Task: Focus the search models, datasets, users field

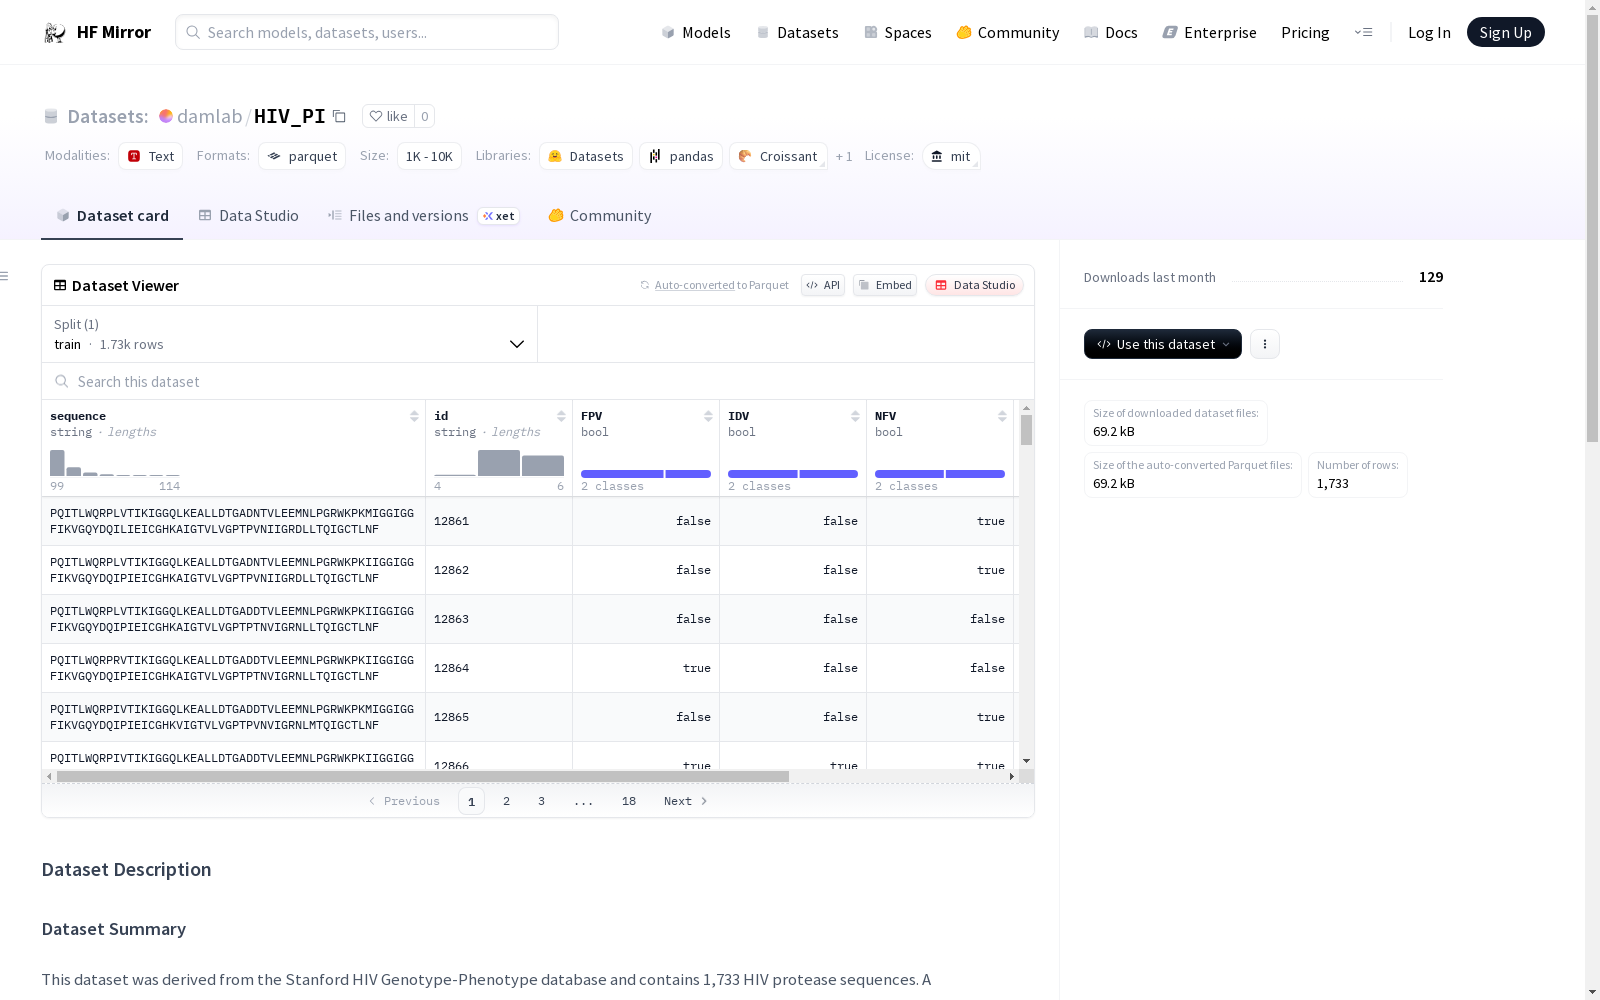Action: 367,32
